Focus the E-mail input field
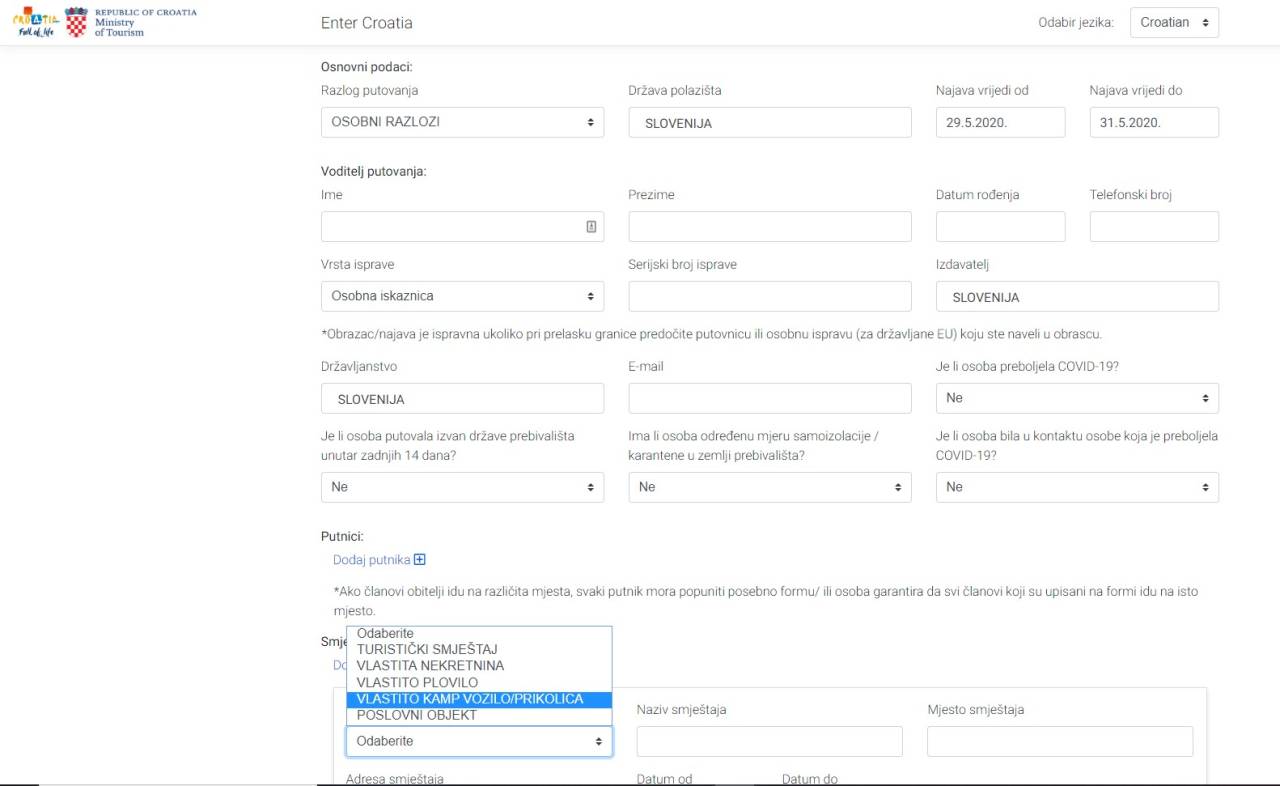The height and width of the screenshot is (786, 1280). [769, 398]
